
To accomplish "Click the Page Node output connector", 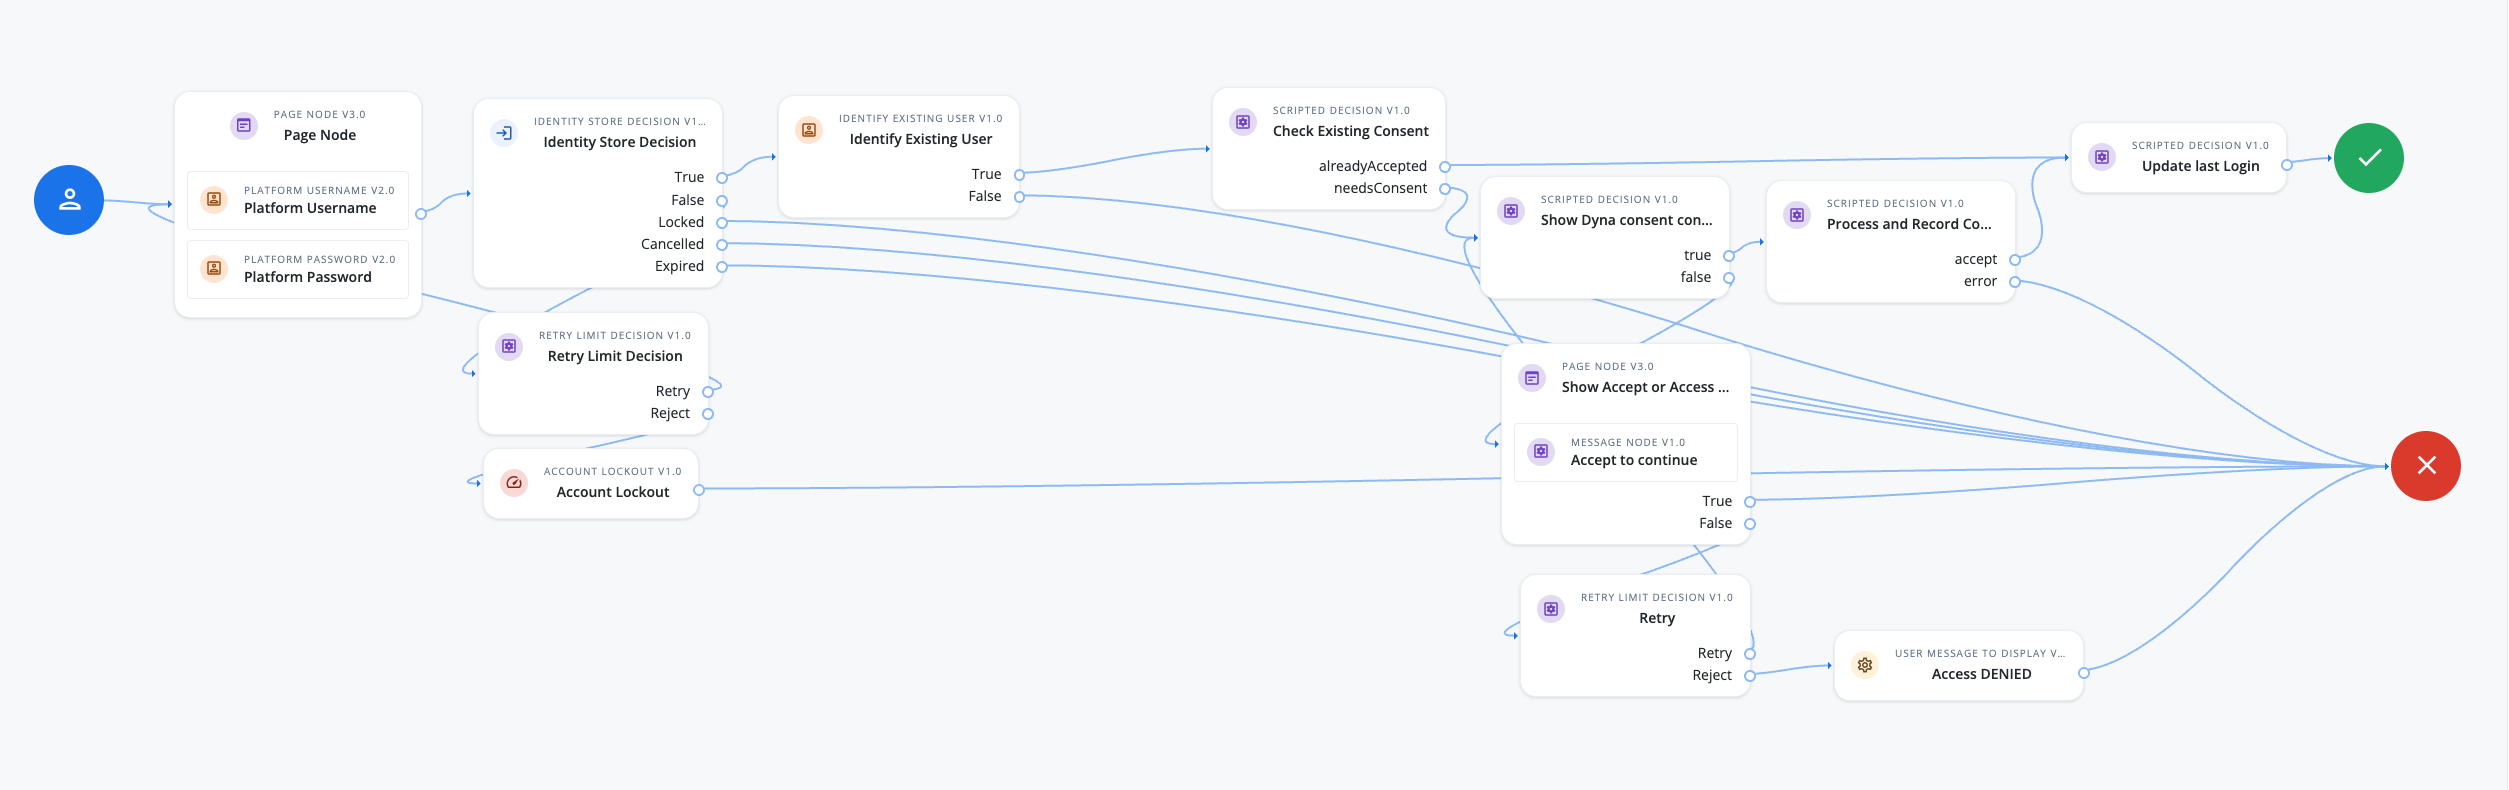I will point(421,214).
